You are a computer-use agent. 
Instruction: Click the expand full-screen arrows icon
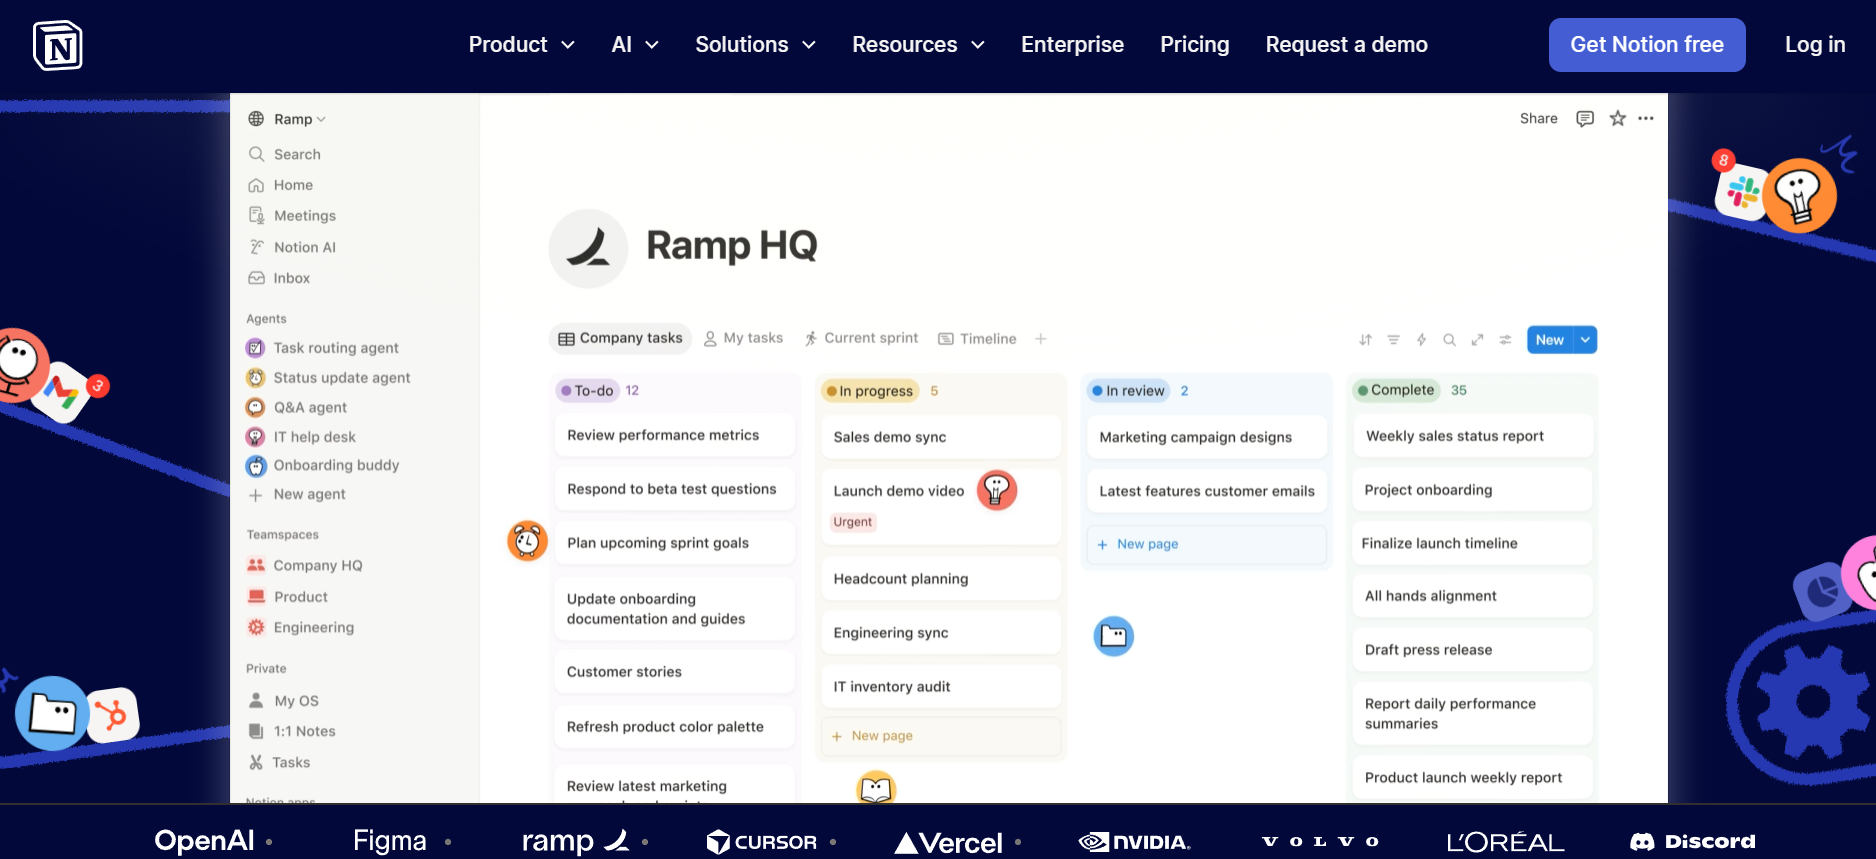click(x=1477, y=340)
